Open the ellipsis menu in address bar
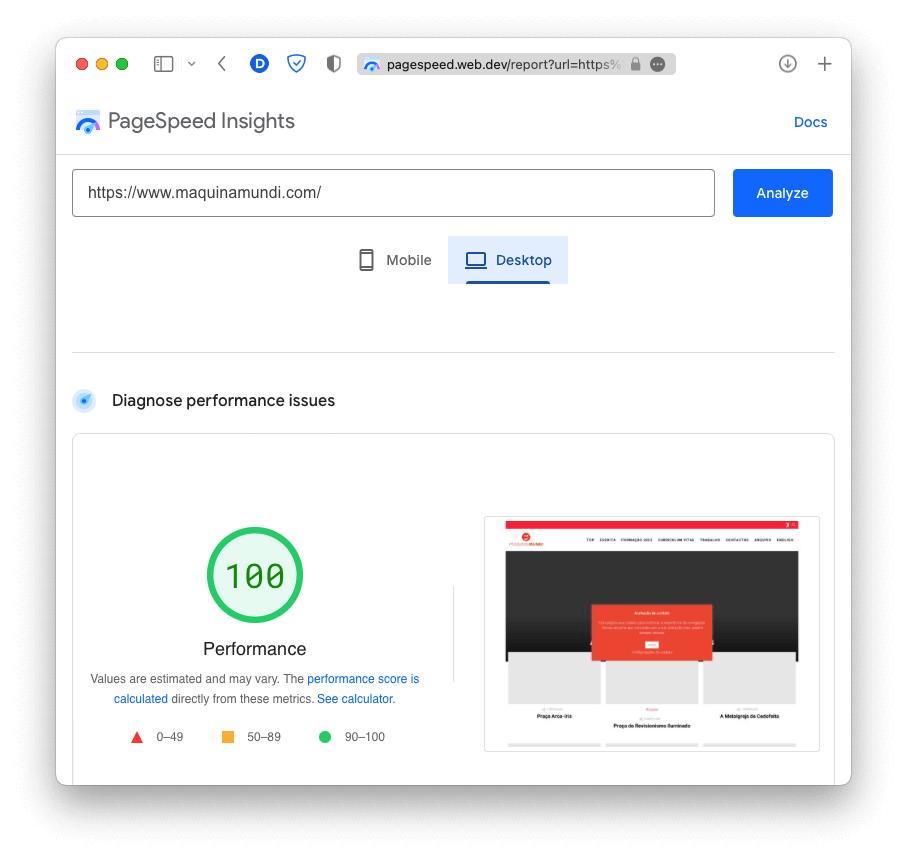This screenshot has height=859, width=907. tap(657, 64)
